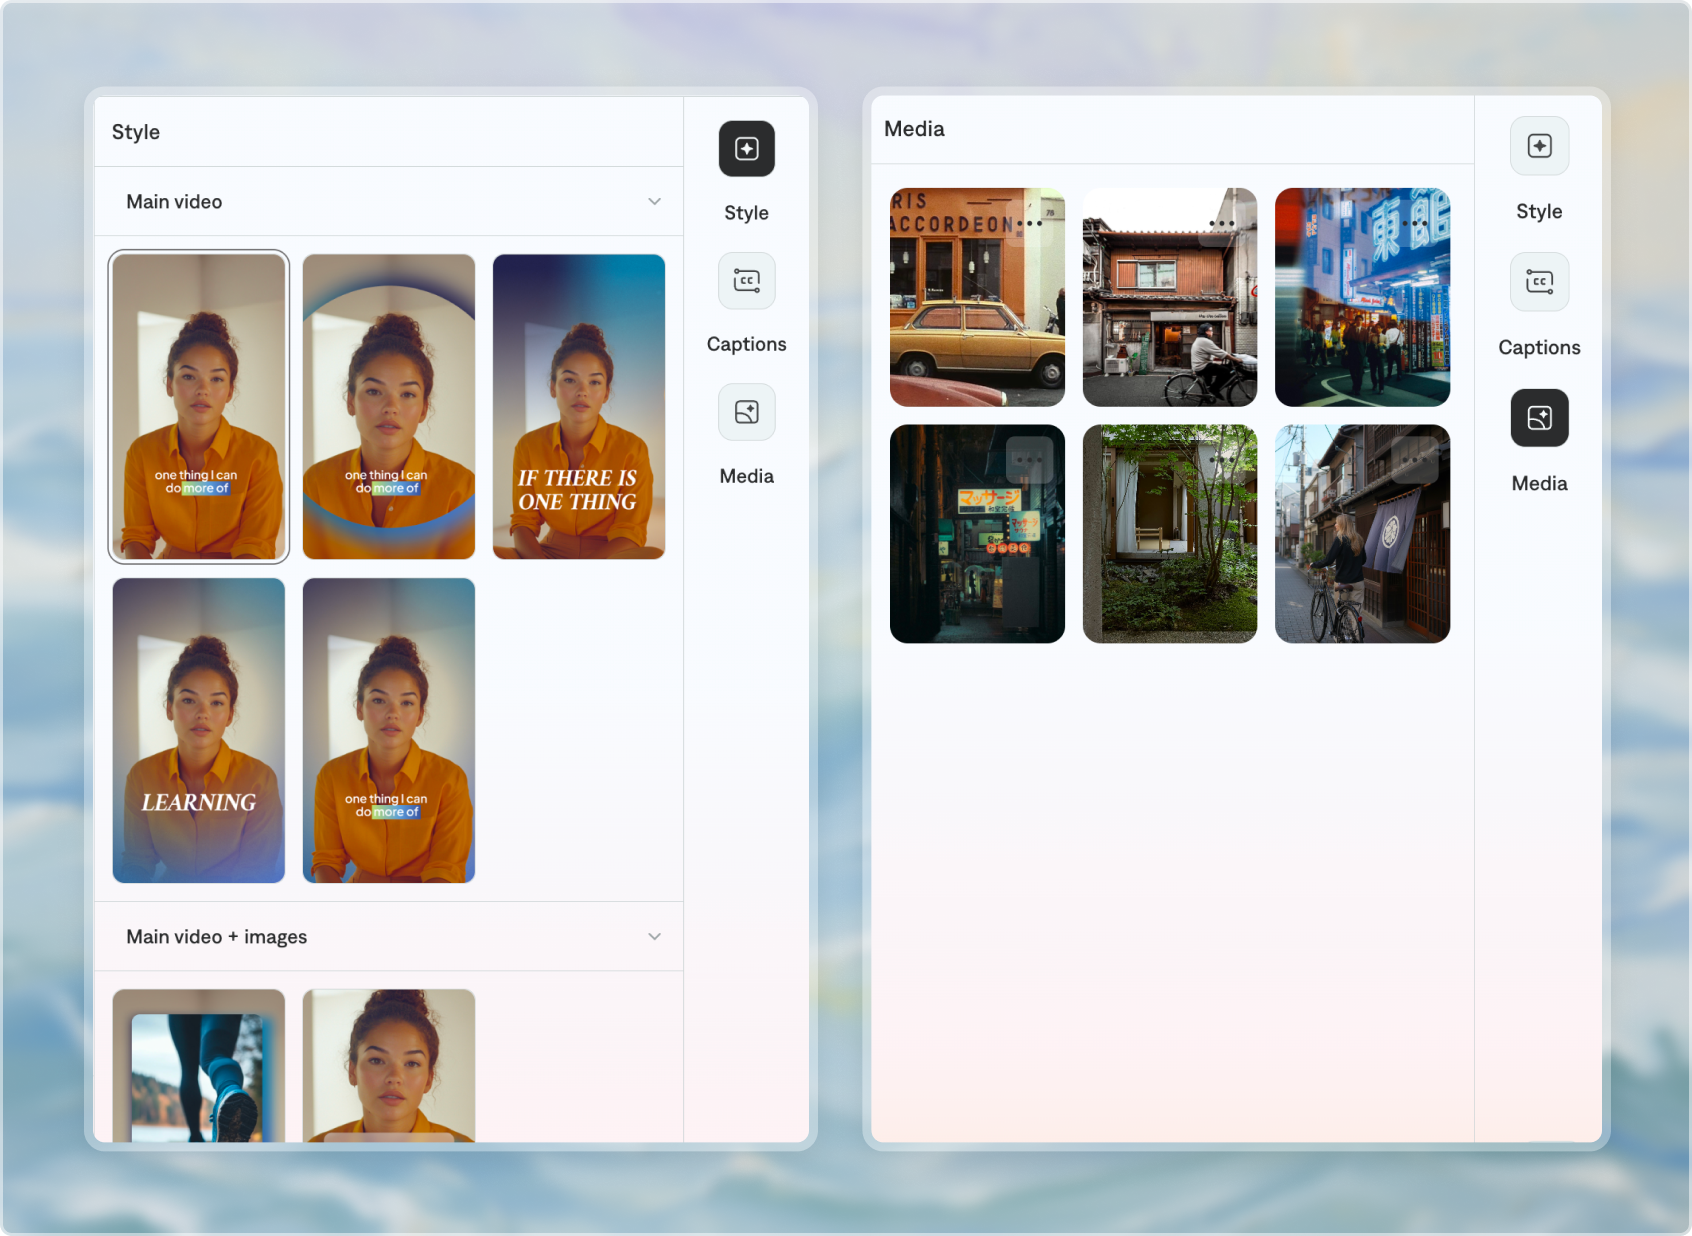Screen dimensions: 1692x1236
Task: Click the Media label in right panel sidebar
Action: [1539, 484]
